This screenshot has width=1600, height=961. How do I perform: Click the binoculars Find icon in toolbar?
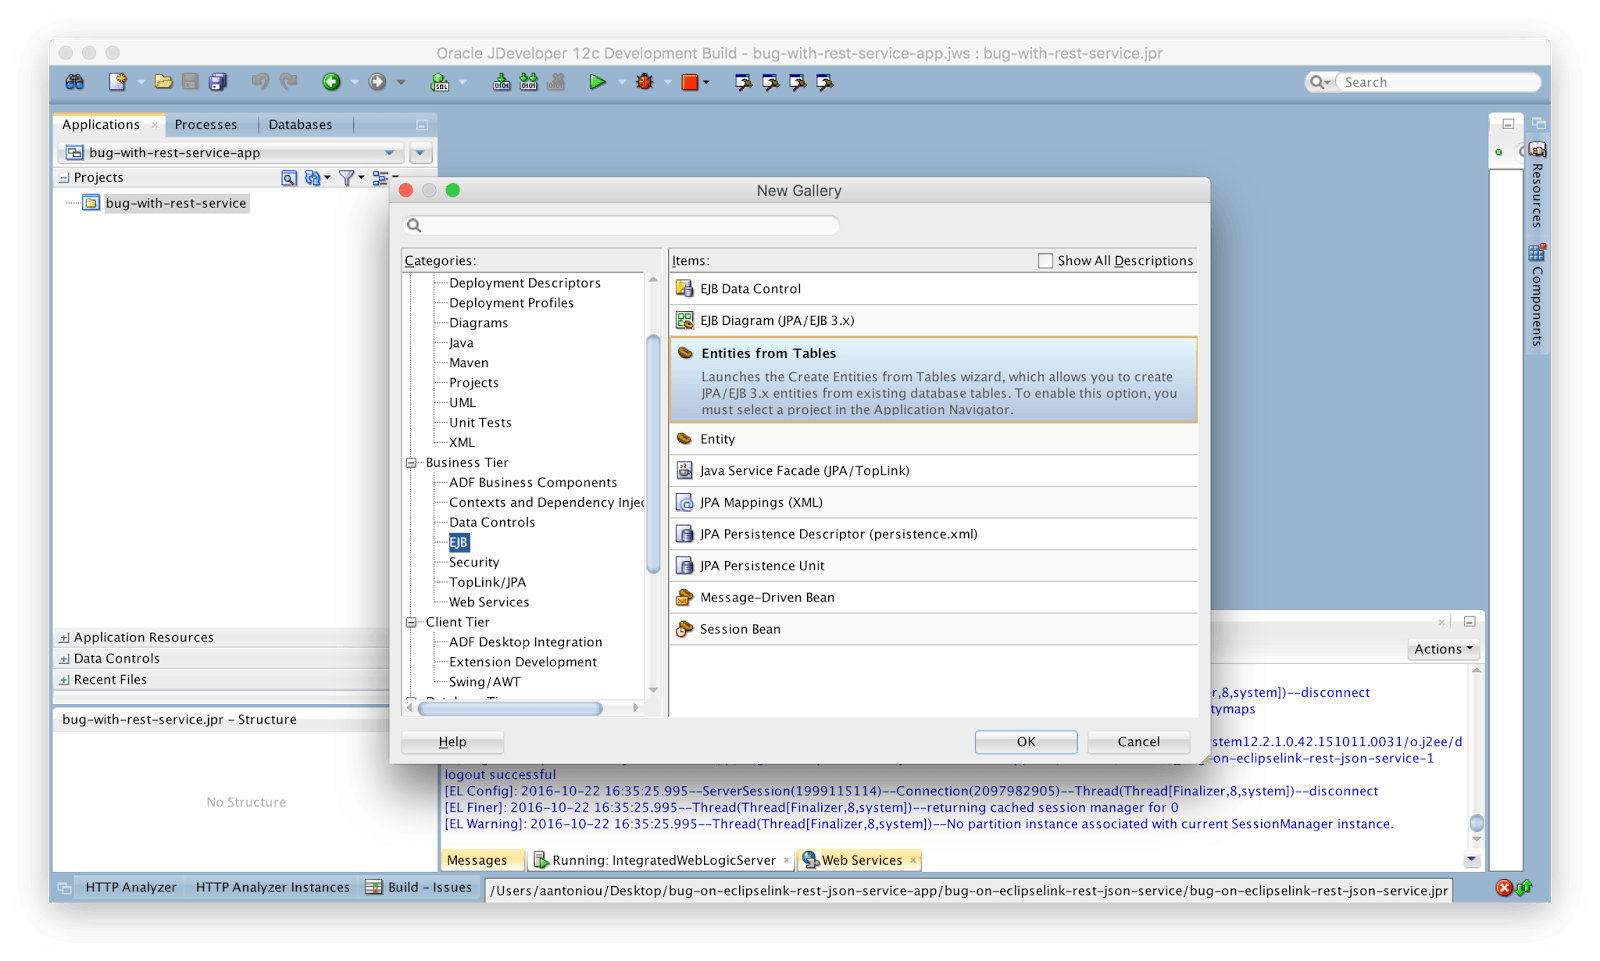[x=75, y=82]
